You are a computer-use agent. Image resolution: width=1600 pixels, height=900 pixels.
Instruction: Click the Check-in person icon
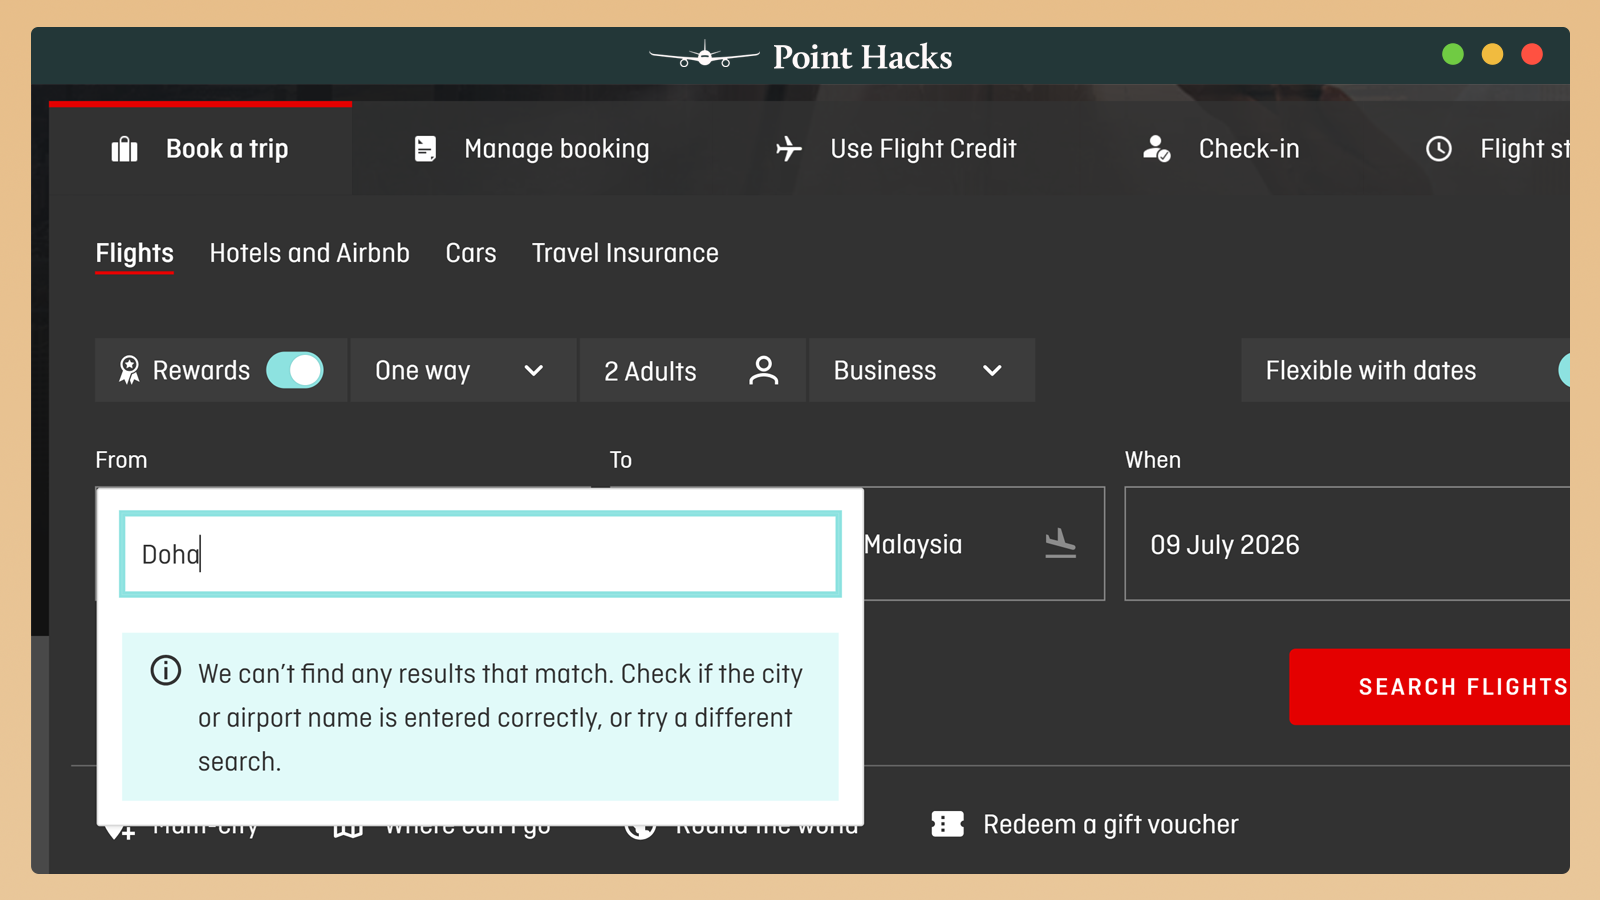click(1156, 149)
